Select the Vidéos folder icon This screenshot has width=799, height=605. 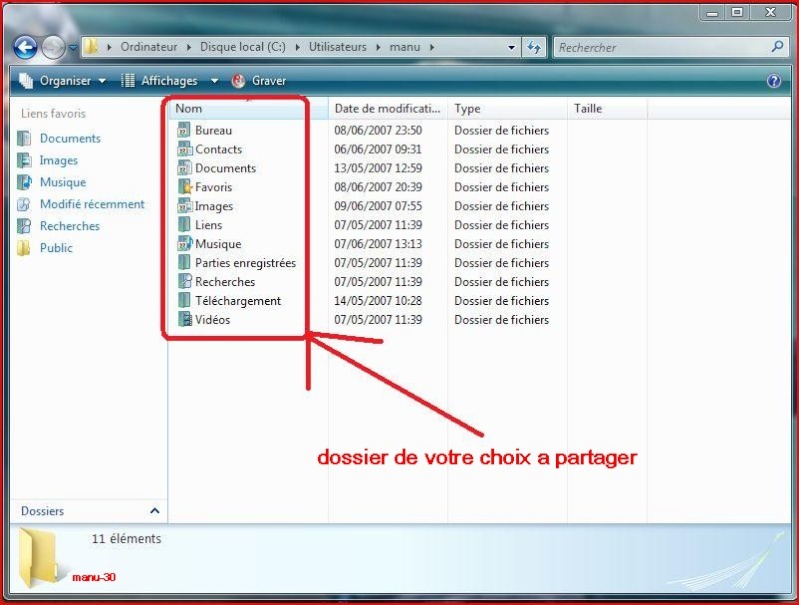tap(184, 320)
